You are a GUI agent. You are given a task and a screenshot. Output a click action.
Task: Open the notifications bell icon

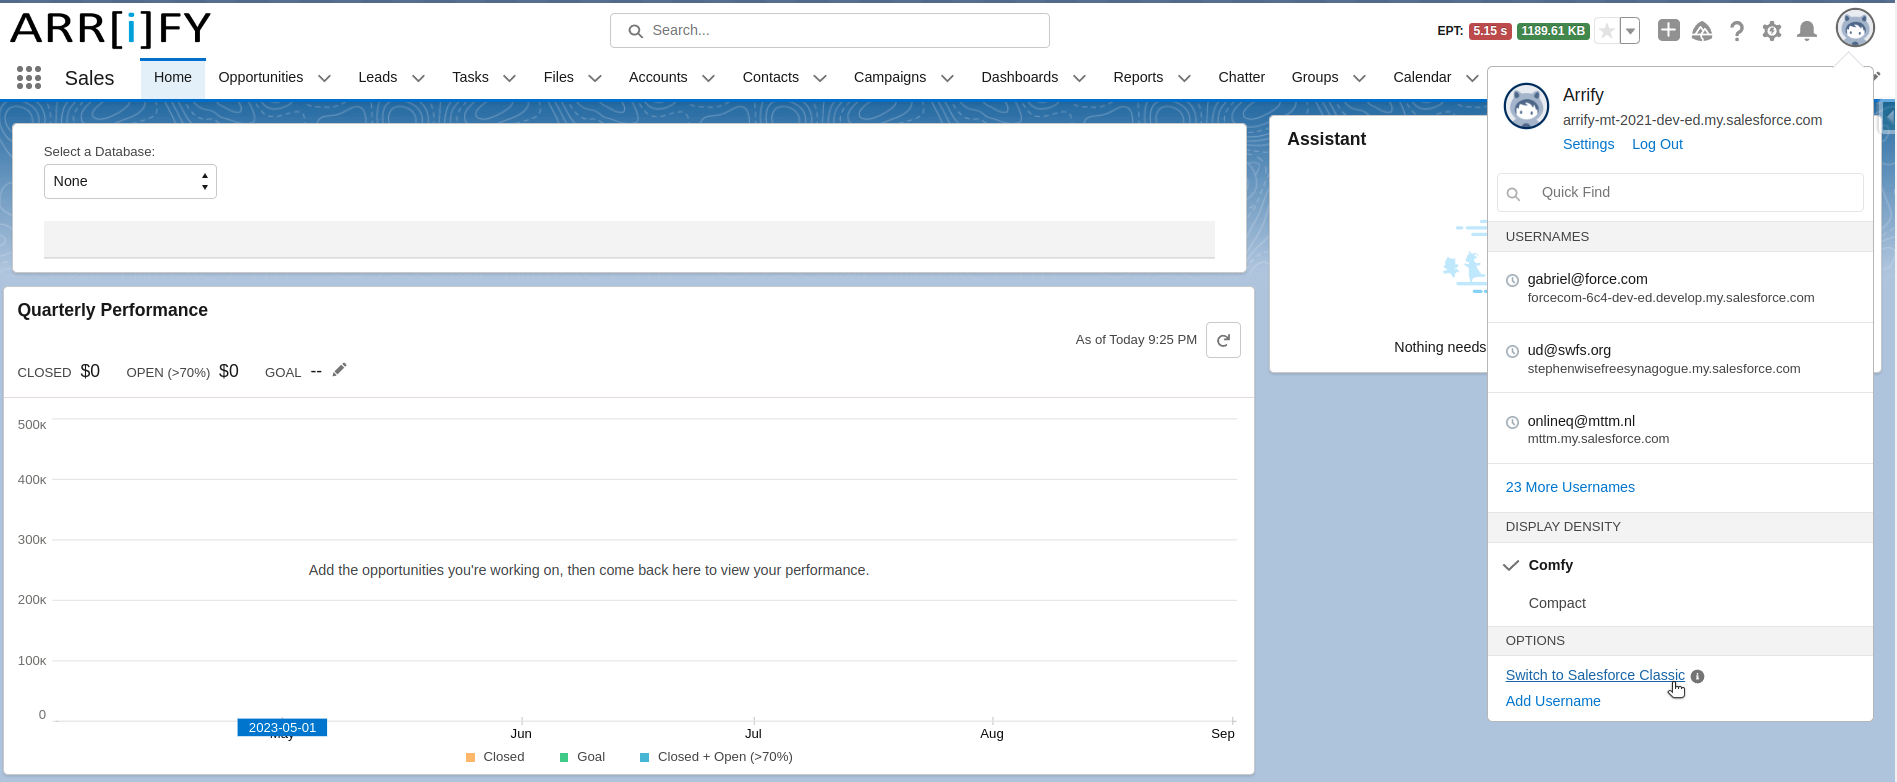point(1807,31)
